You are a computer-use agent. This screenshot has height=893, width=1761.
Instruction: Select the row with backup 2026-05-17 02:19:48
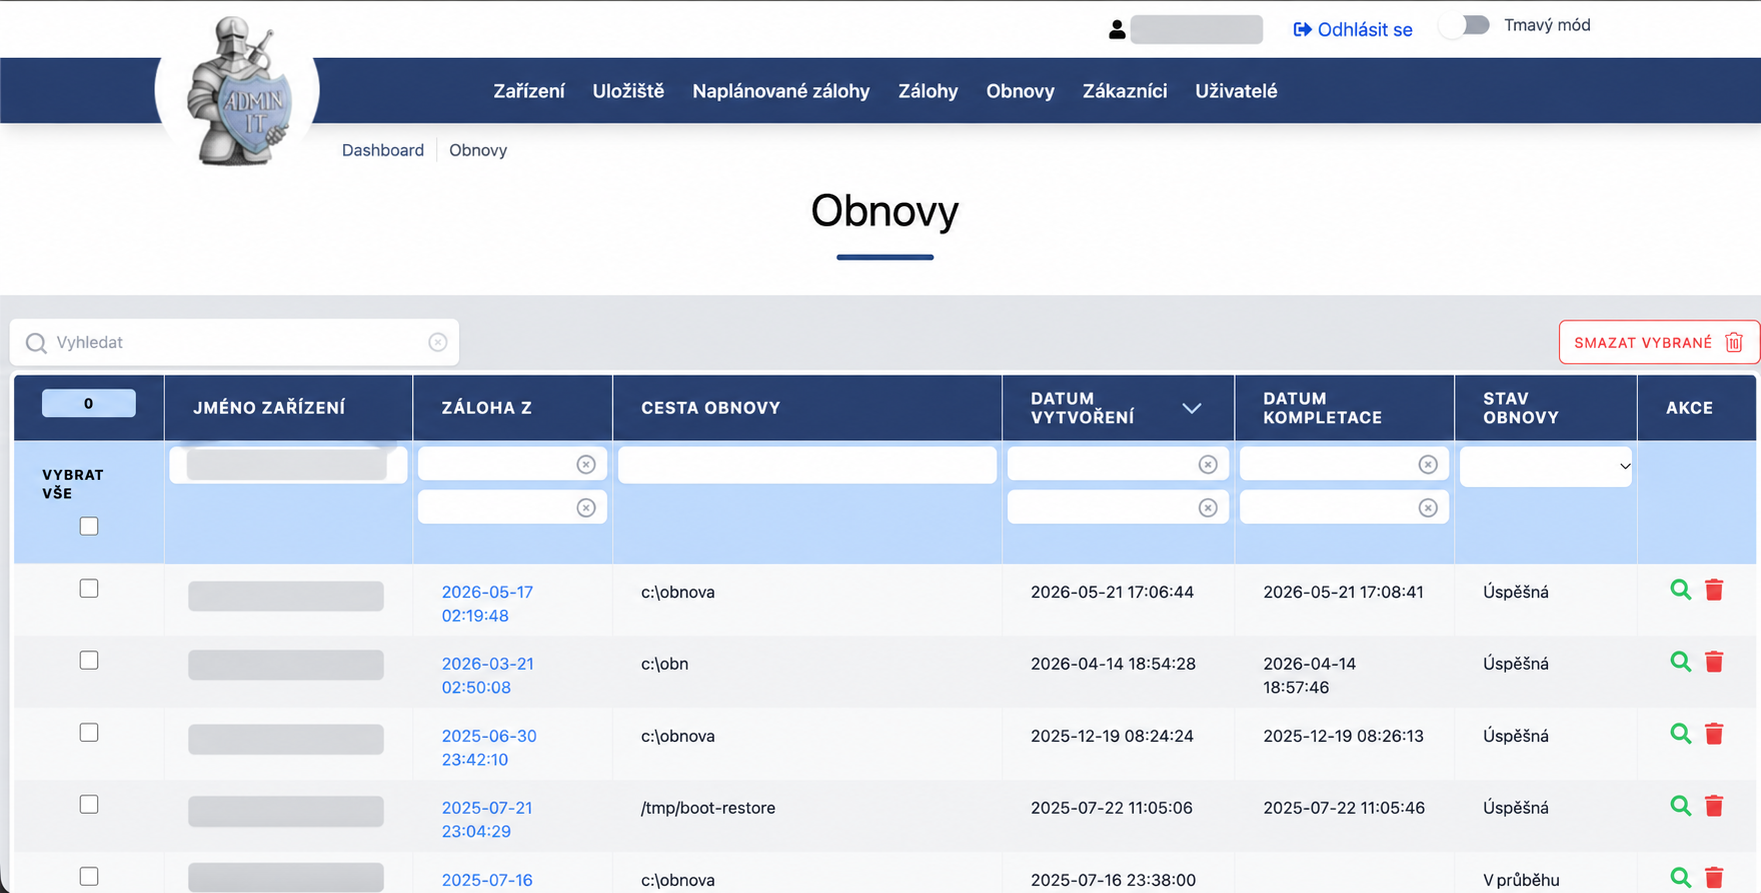coord(89,589)
